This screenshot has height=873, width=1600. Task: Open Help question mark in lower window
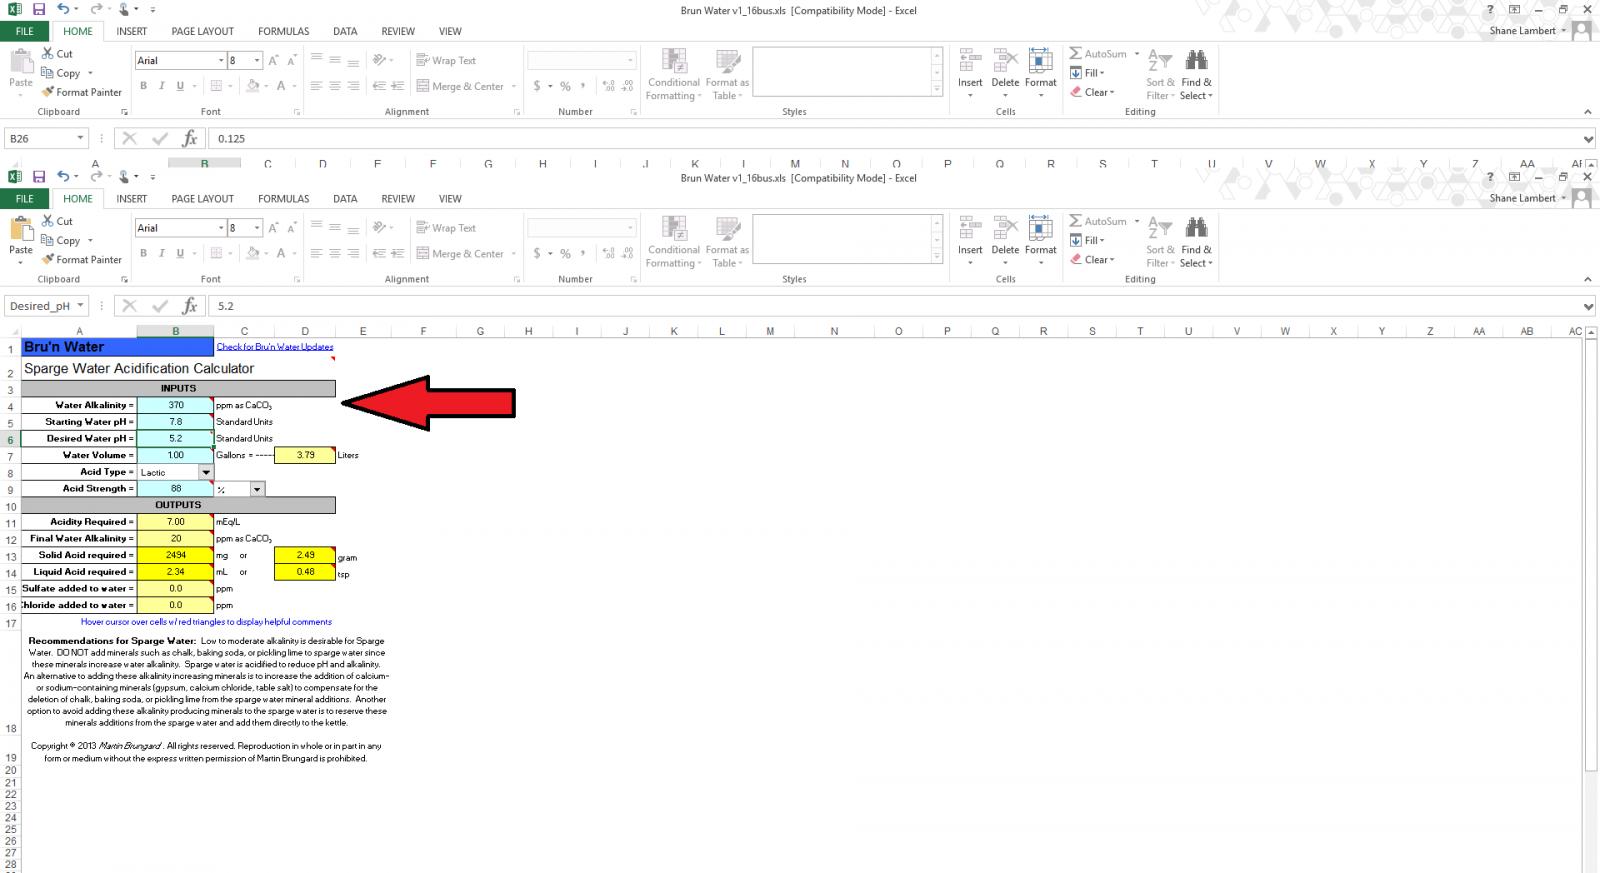tap(1491, 177)
